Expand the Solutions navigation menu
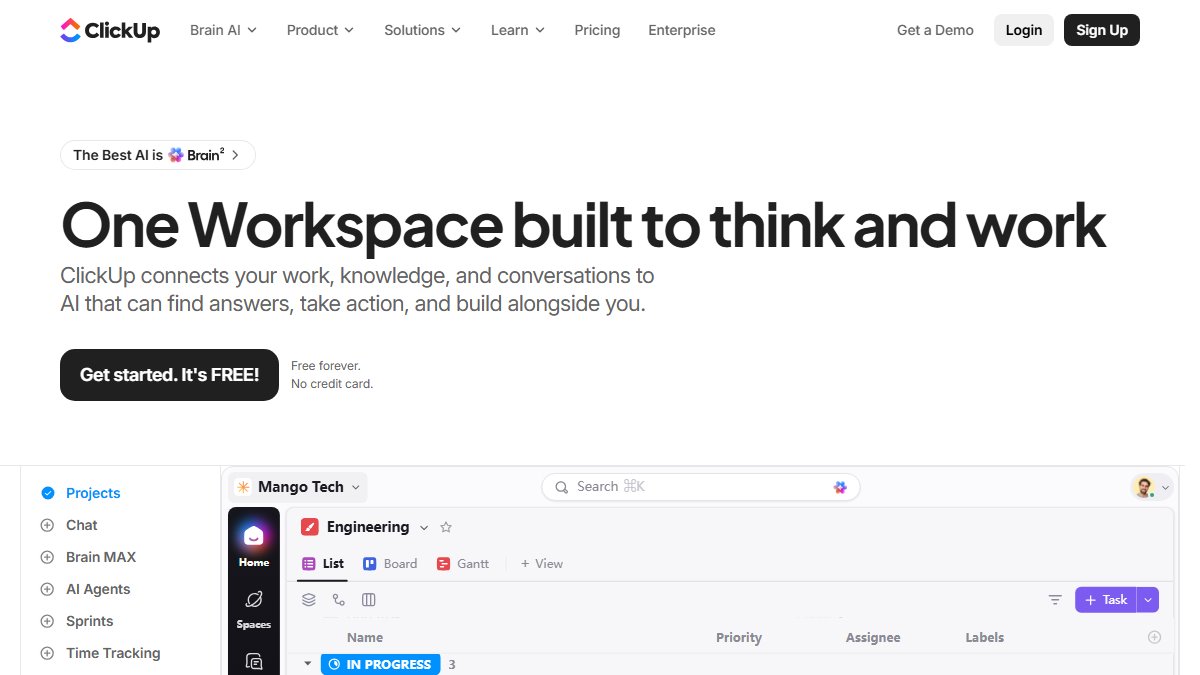This screenshot has height=675, width=1200. pos(423,30)
